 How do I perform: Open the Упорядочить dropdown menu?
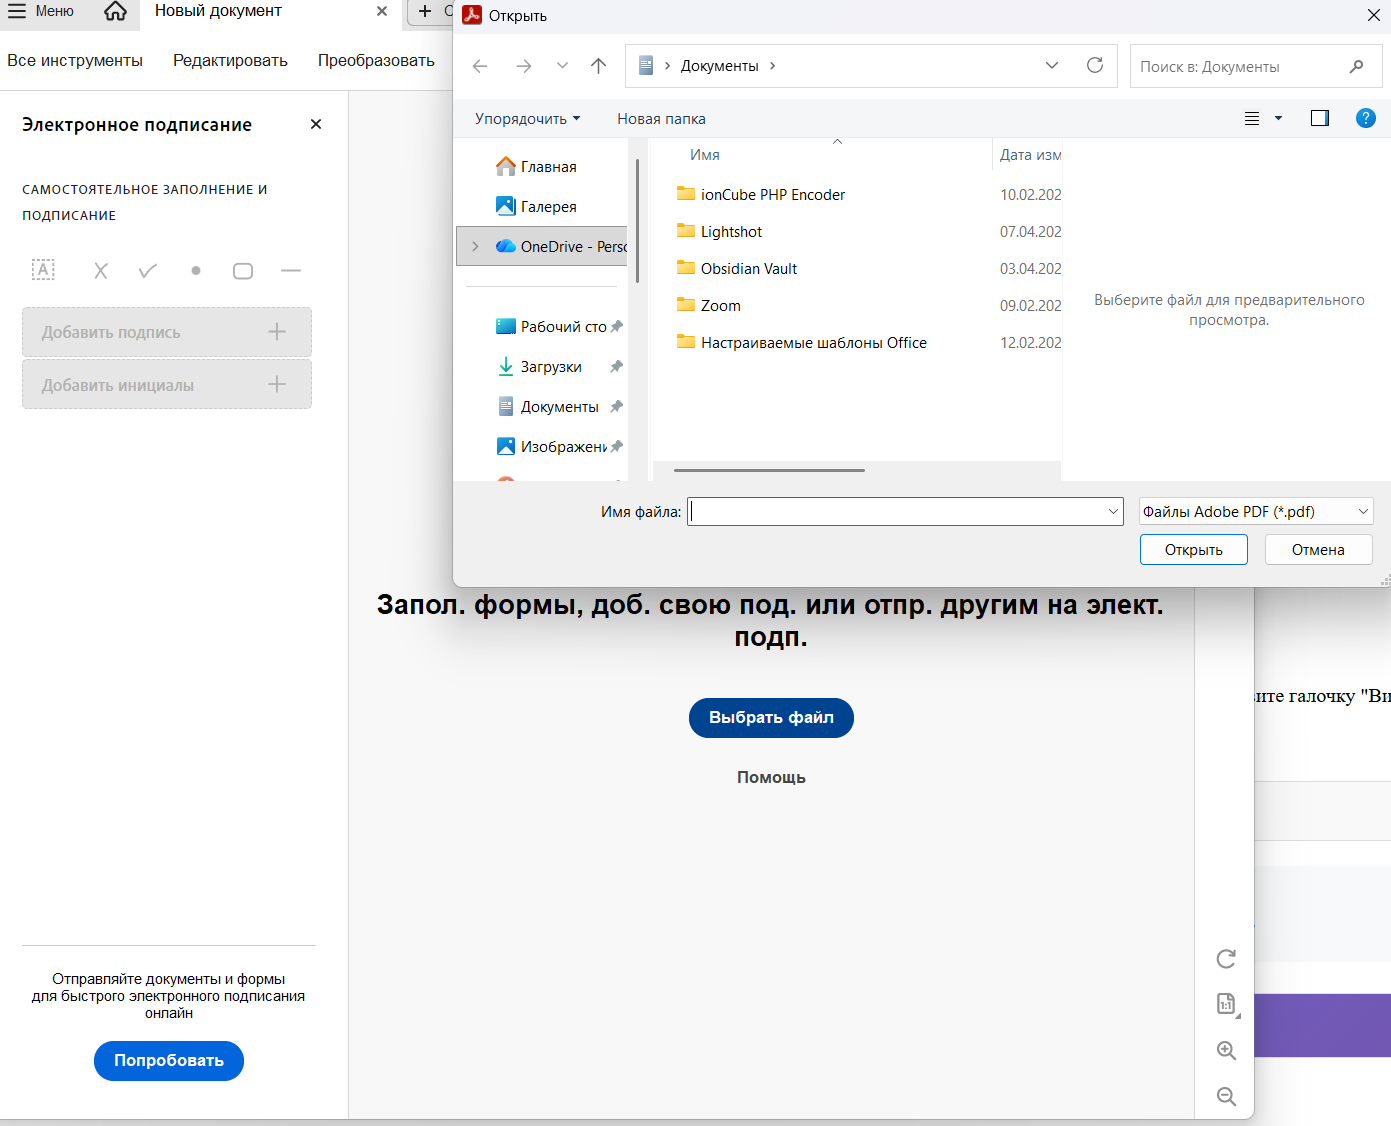(527, 119)
